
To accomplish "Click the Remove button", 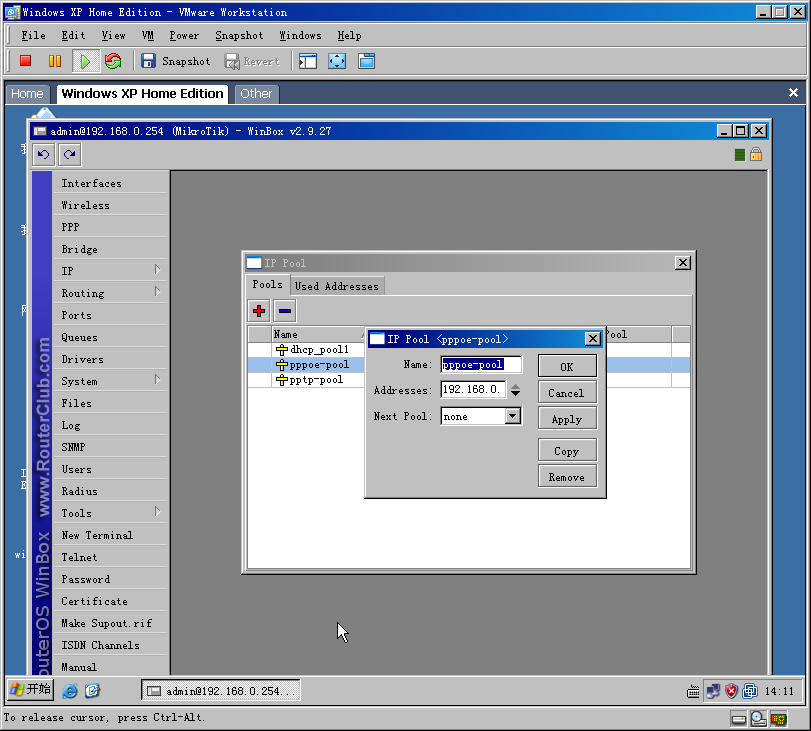I will 567,477.
